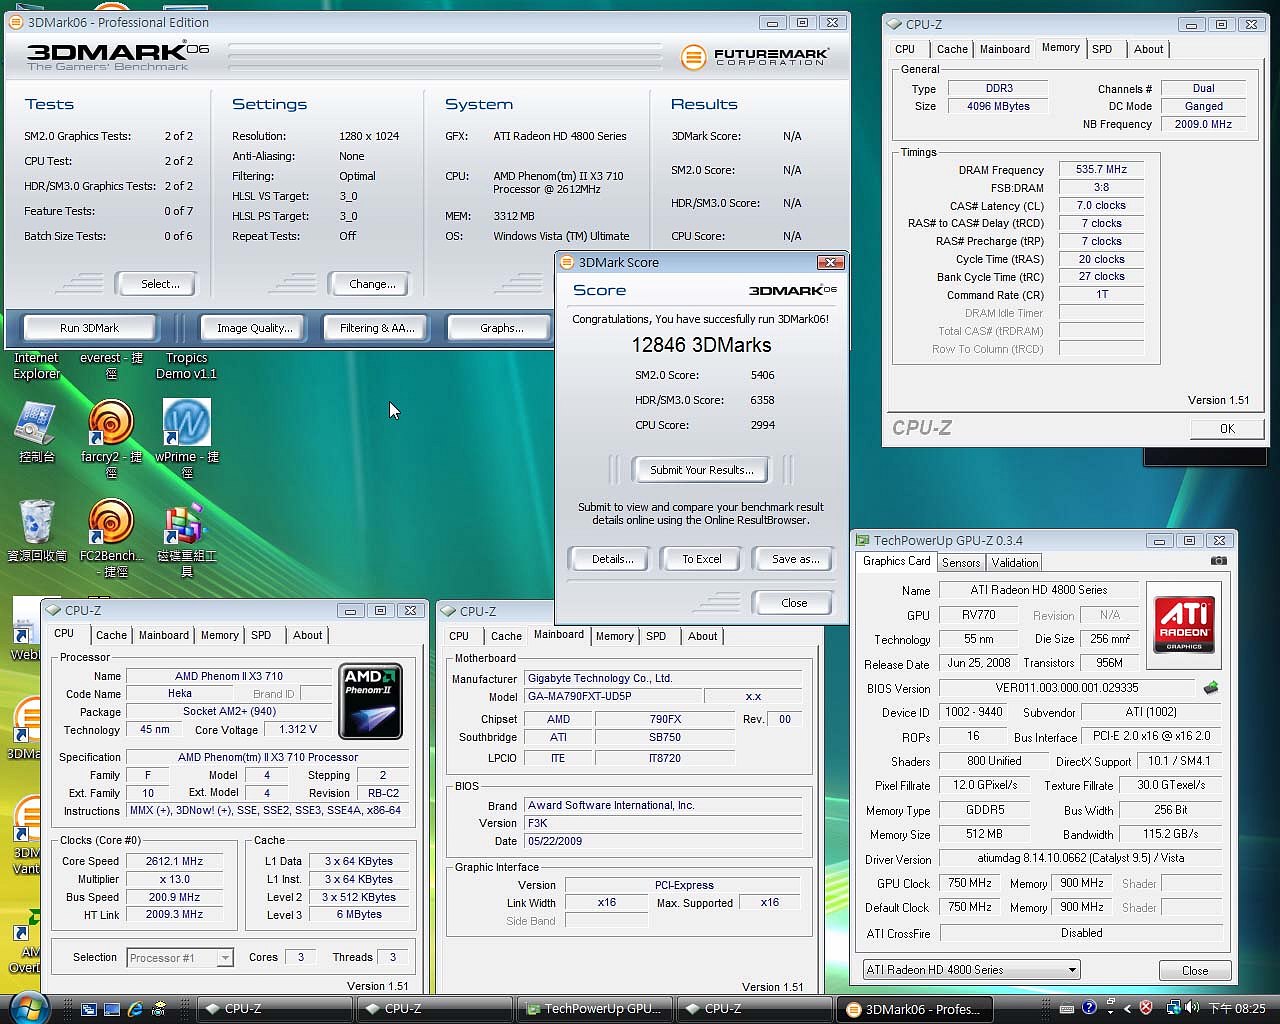
Task: Switch to the Validation tab in GPU-Z
Action: (x=1015, y=563)
